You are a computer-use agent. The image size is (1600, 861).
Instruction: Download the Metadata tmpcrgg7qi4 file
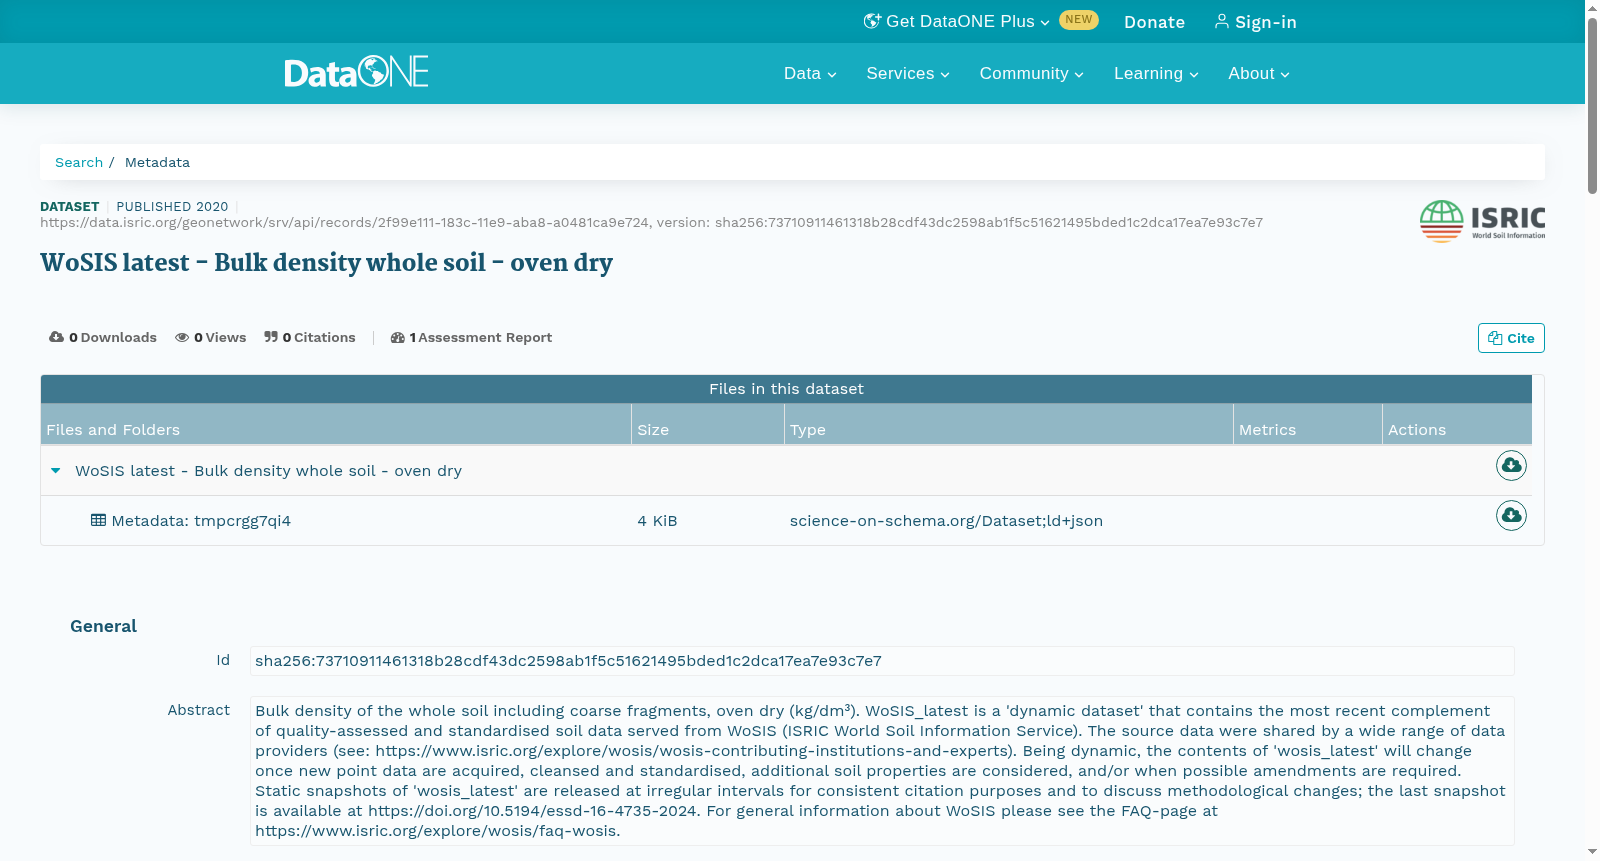(1511, 516)
